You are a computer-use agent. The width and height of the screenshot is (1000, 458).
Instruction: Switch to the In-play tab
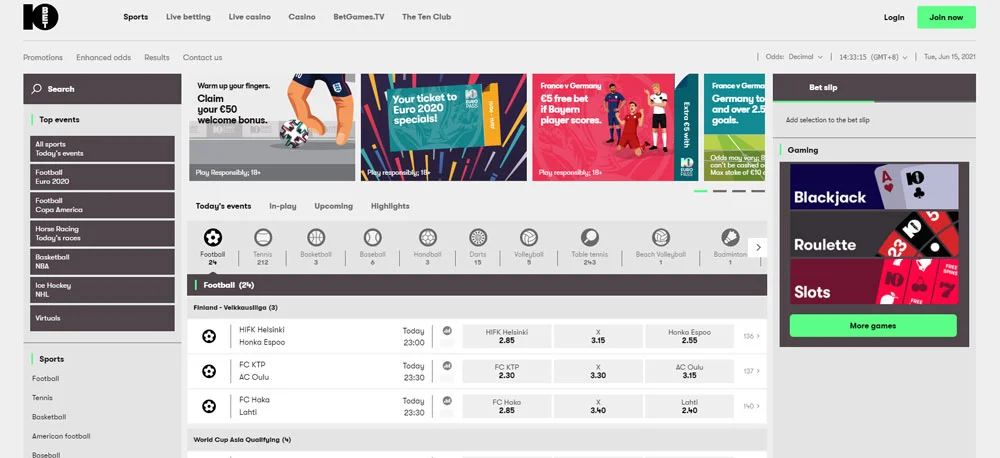click(283, 206)
